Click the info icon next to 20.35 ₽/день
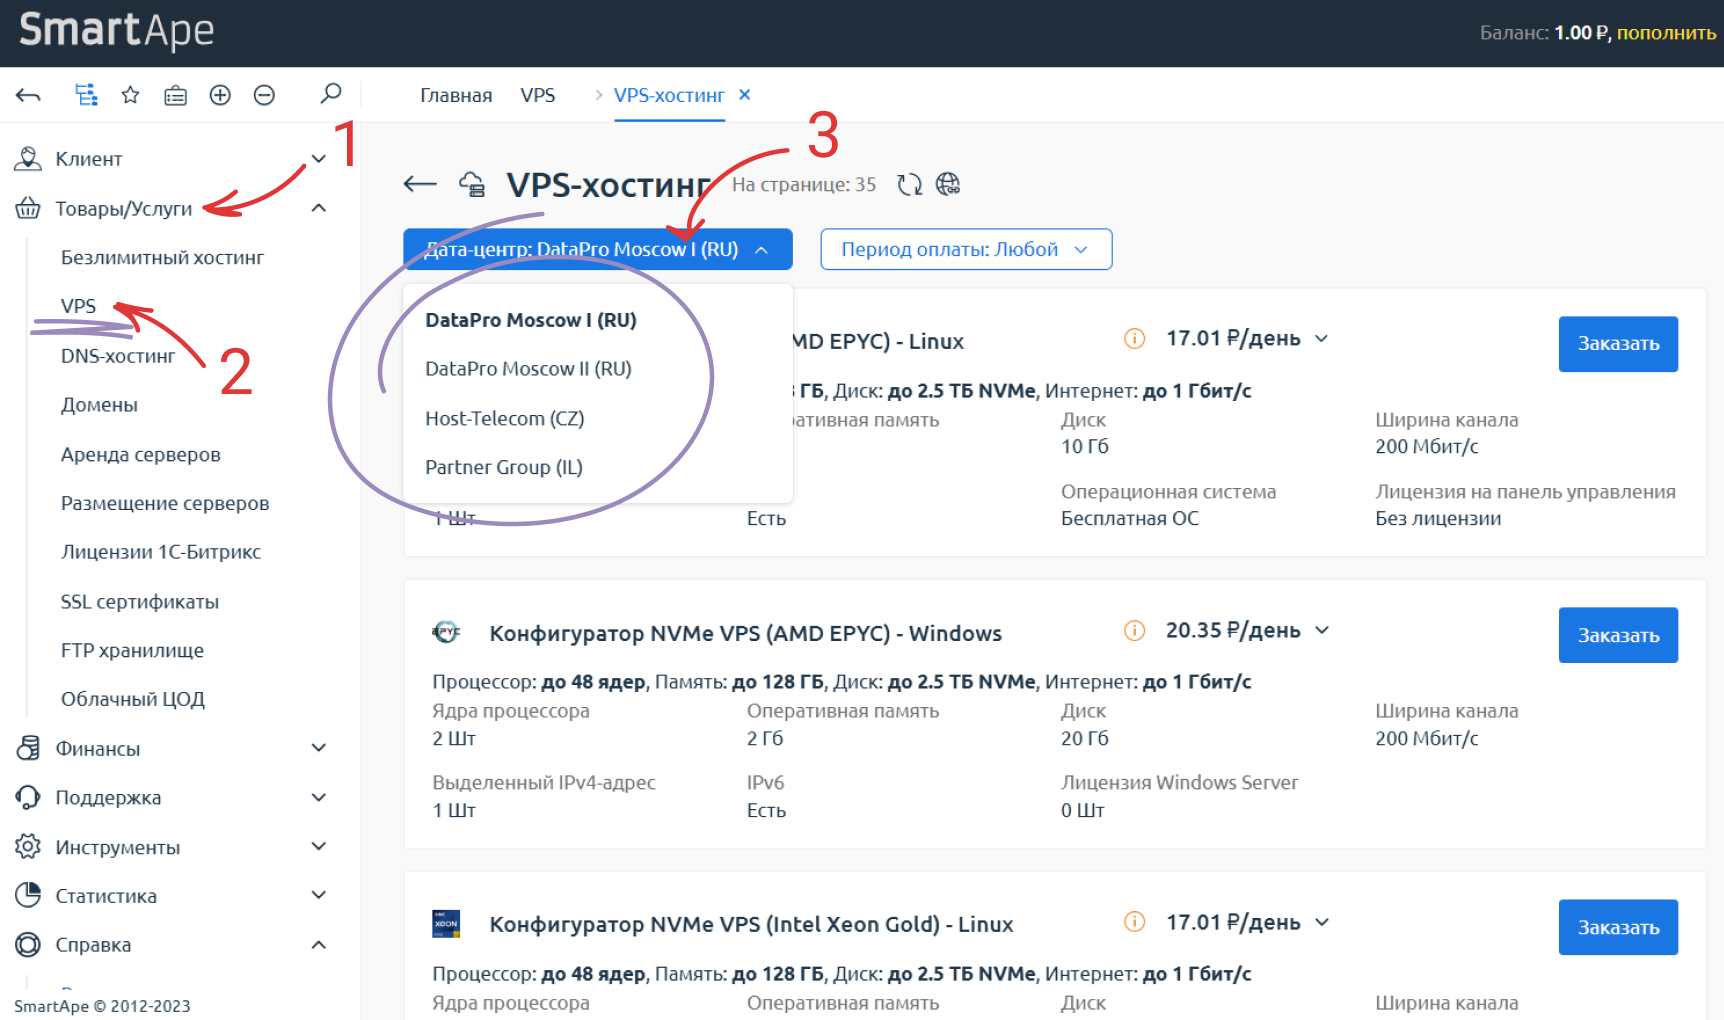 click(1134, 630)
